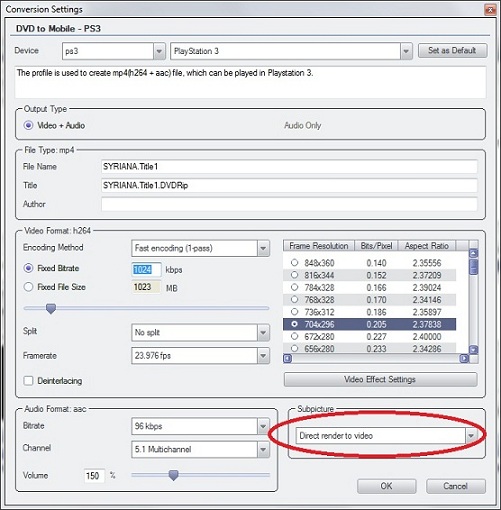501x510 pixels.
Task: Click resolution list scroll-left arrow
Action: pyautogui.click(x=288, y=359)
